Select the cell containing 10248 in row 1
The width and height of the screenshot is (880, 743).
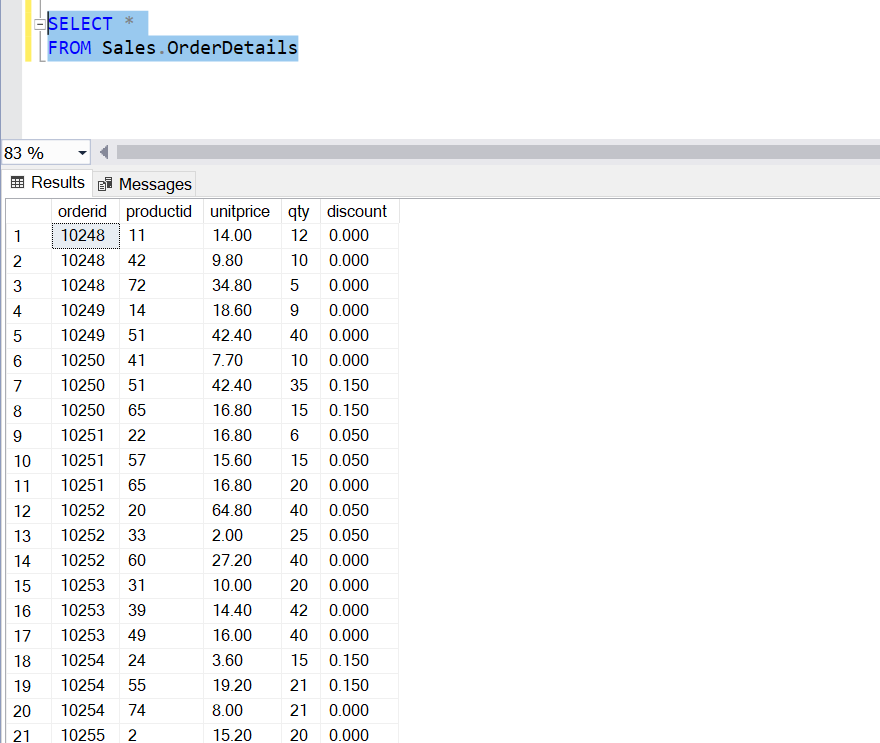tap(85, 235)
